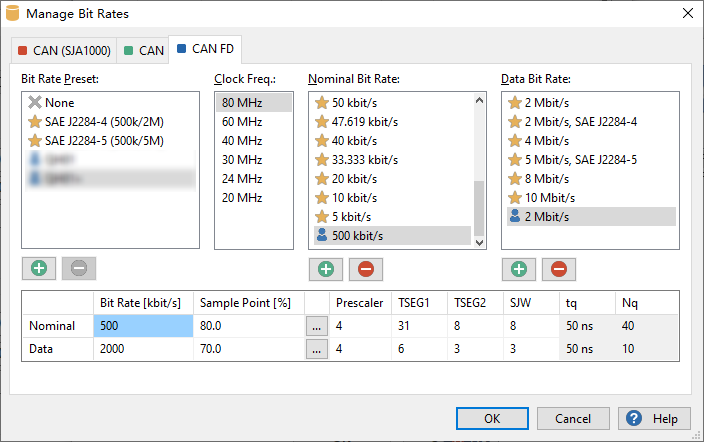Edit the Nominal bit rate 500 field
This screenshot has width=704, height=442.
pos(141,325)
